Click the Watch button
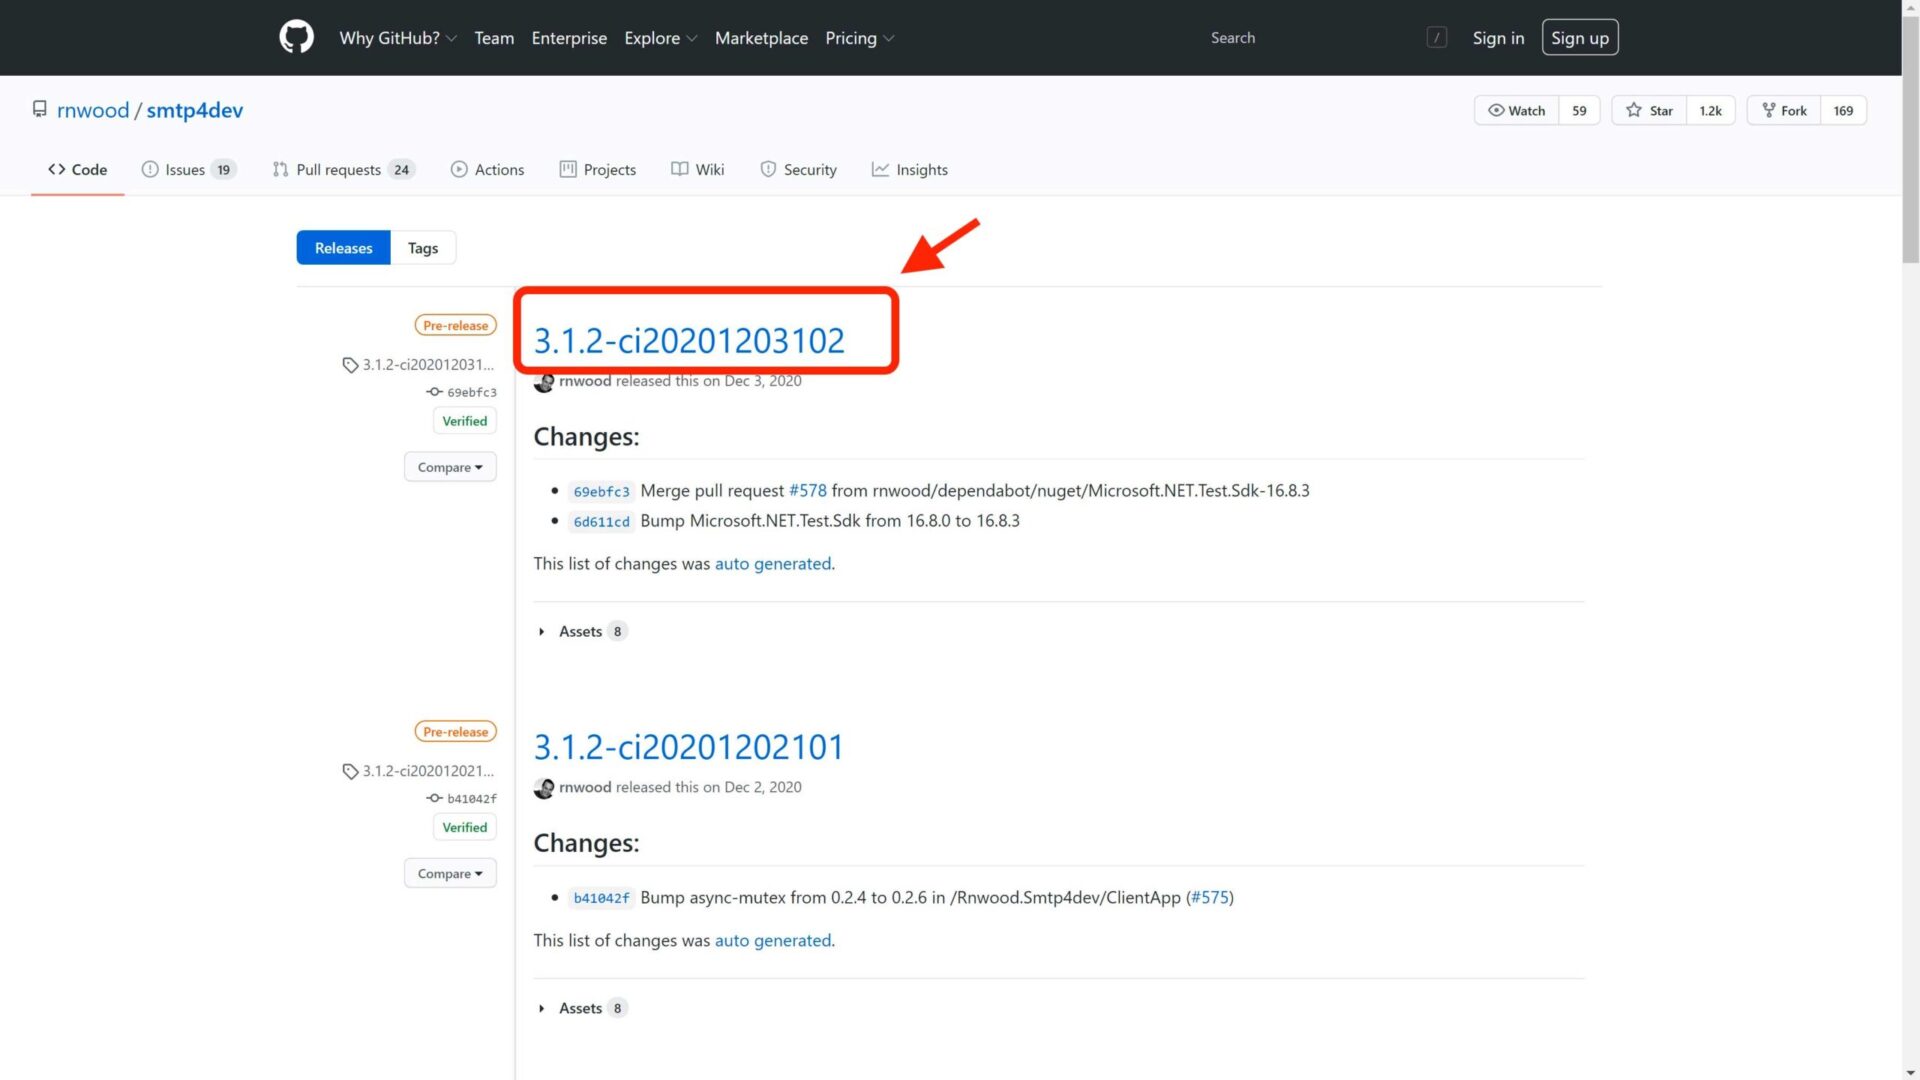This screenshot has height=1080, width=1920. [1517, 110]
